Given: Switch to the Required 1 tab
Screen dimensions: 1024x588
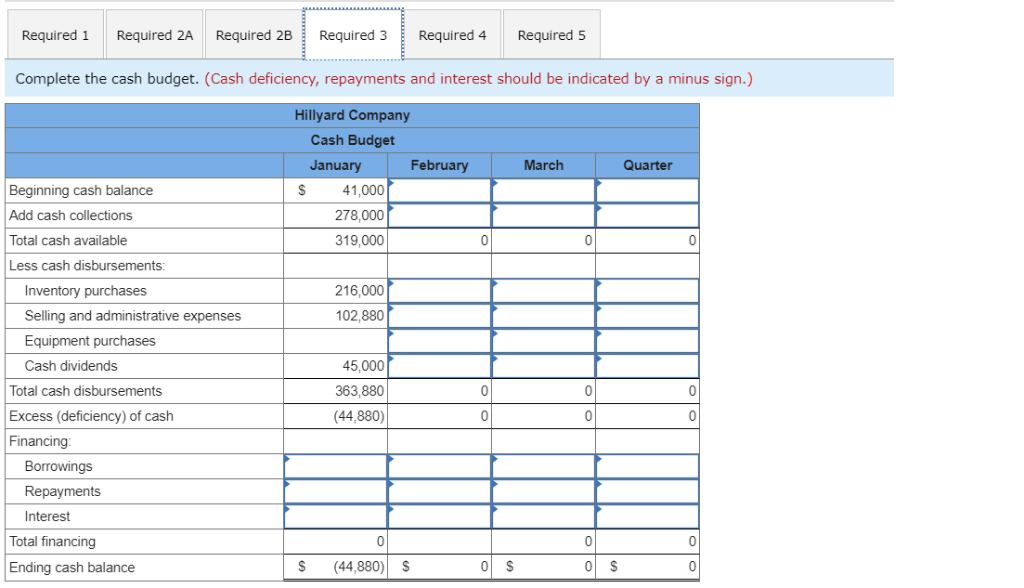Looking at the screenshot, I should click(55, 34).
